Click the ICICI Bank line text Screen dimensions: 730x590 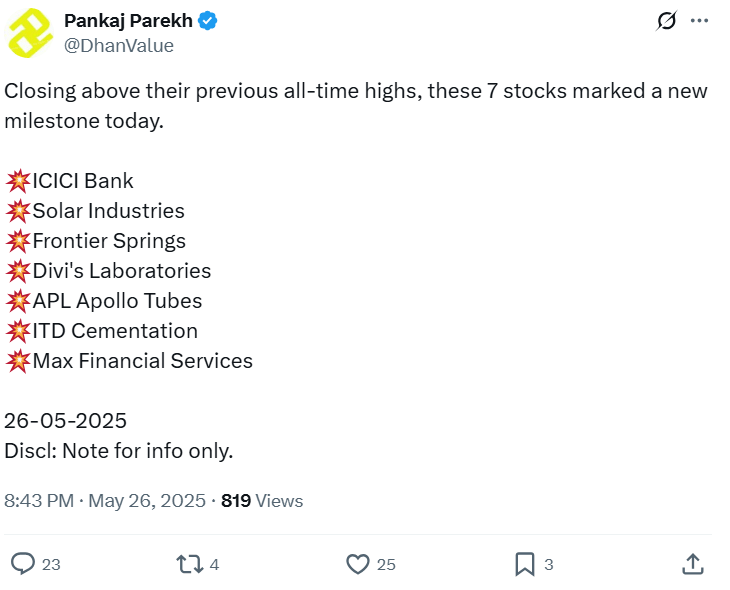click(83, 181)
